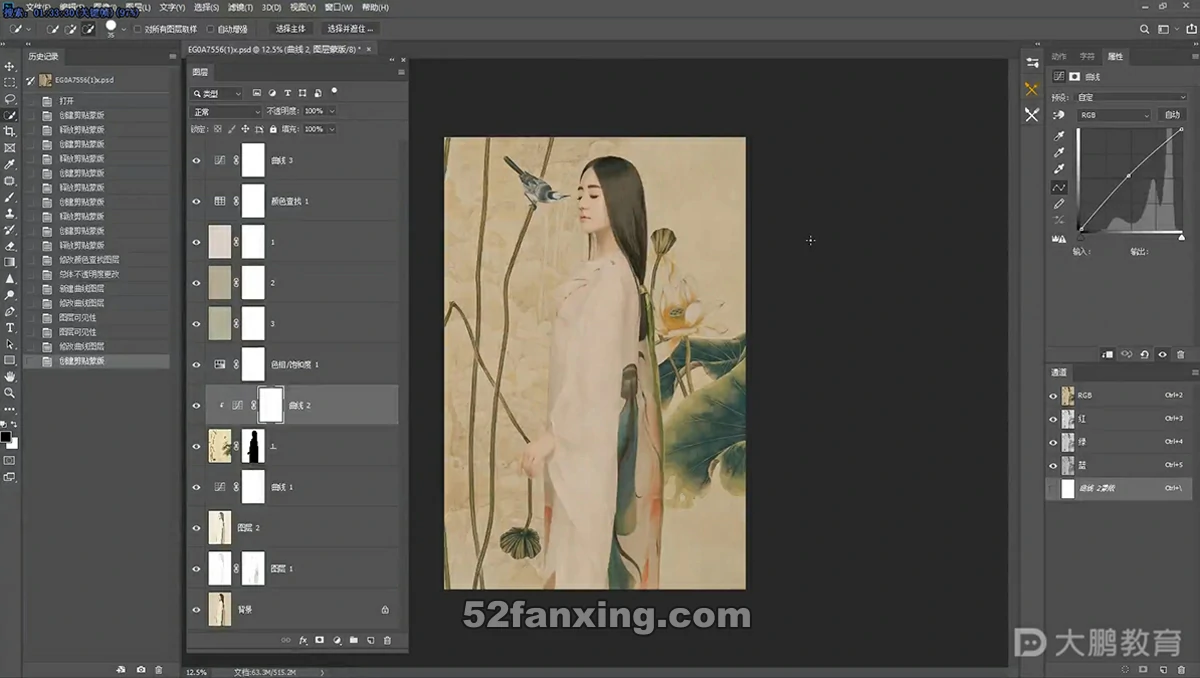Hide the 曲线 3 layer
Viewport: 1200px width, 678px height.
(196, 160)
